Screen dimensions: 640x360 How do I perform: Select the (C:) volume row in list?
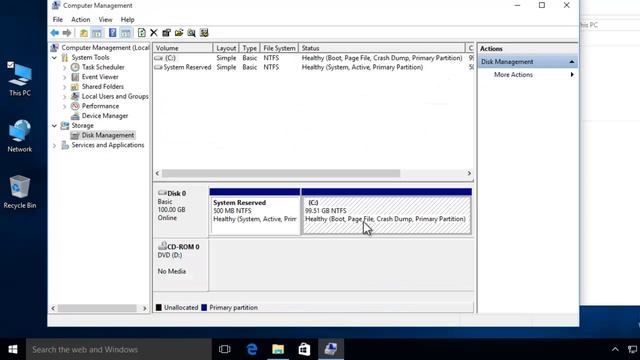pyautogui.click(x=313, y=58)
